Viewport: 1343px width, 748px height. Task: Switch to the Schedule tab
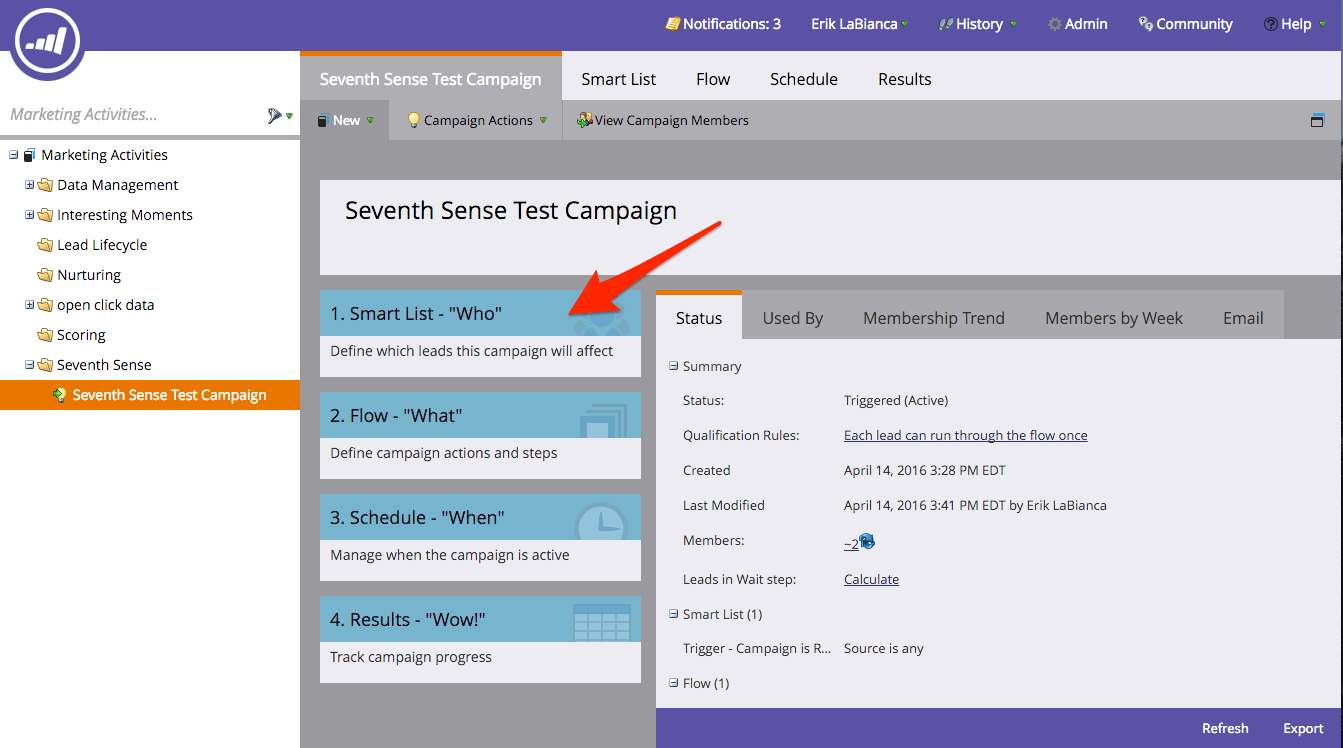[804, 79]
